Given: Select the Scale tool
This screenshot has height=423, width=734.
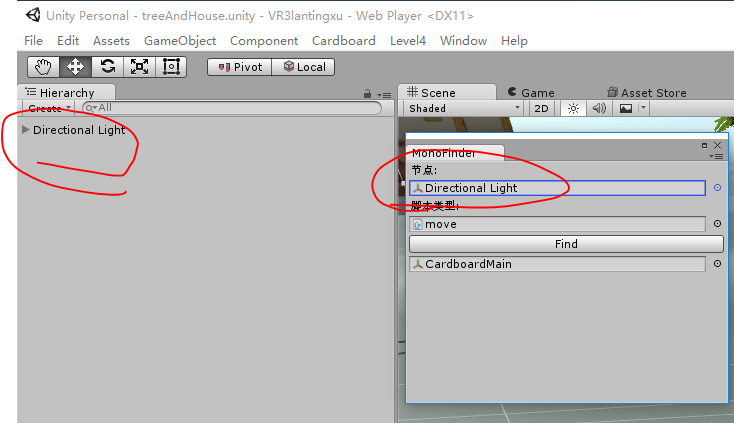Looking at the screenshot, I should click(139, 67).
